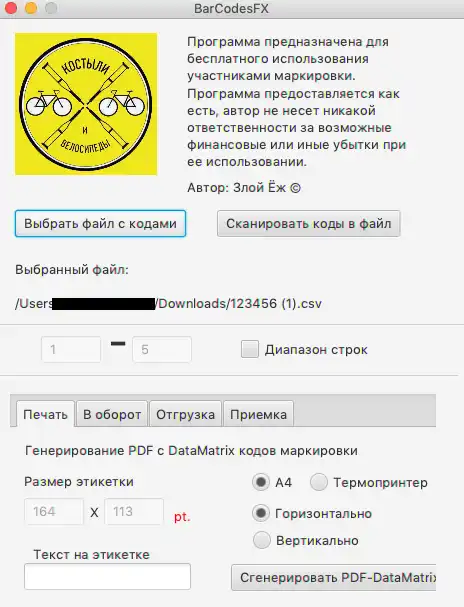
Task: Enable the Диапазон строк checkbox
Action: (x=250, y=349)
